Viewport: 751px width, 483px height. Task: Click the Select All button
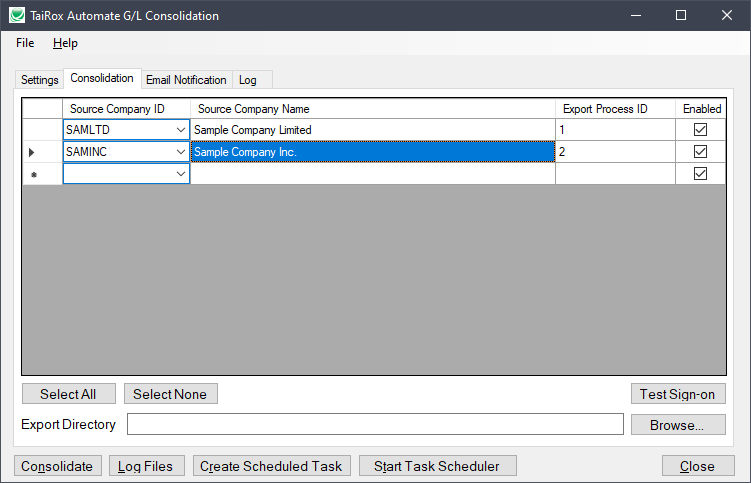(x=68, y=394)
